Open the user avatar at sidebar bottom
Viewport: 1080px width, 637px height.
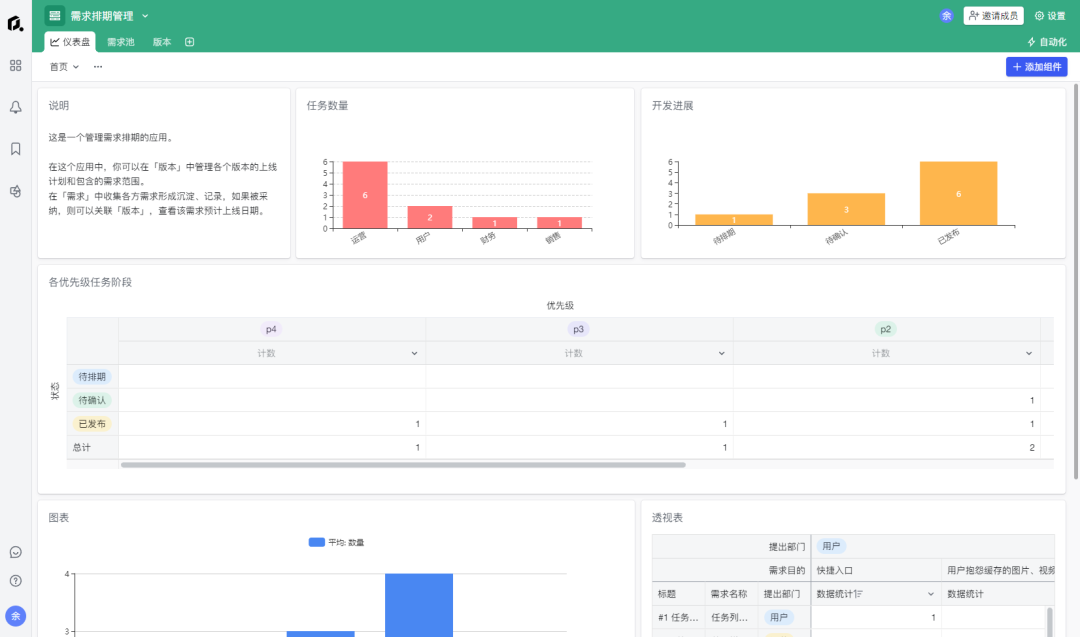pos(15,616)
